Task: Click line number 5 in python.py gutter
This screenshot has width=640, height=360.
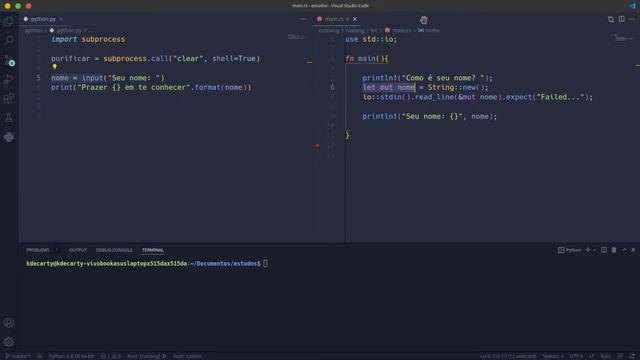Action: point(38,78)
